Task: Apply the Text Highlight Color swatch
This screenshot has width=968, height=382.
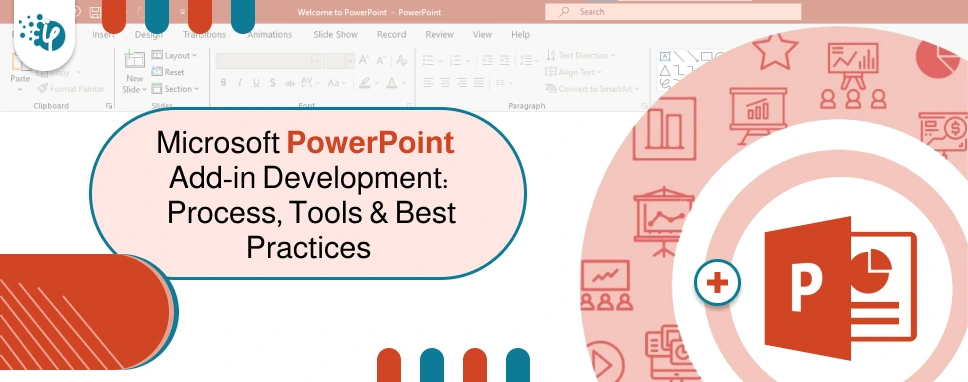Action: pos(364,83)
